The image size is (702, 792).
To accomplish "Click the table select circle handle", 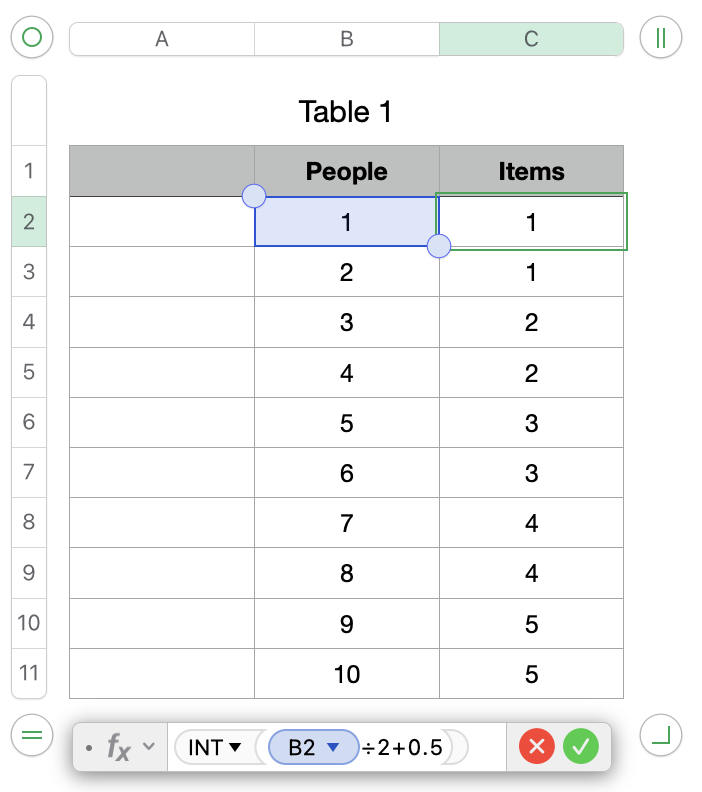I will [31, 38].
